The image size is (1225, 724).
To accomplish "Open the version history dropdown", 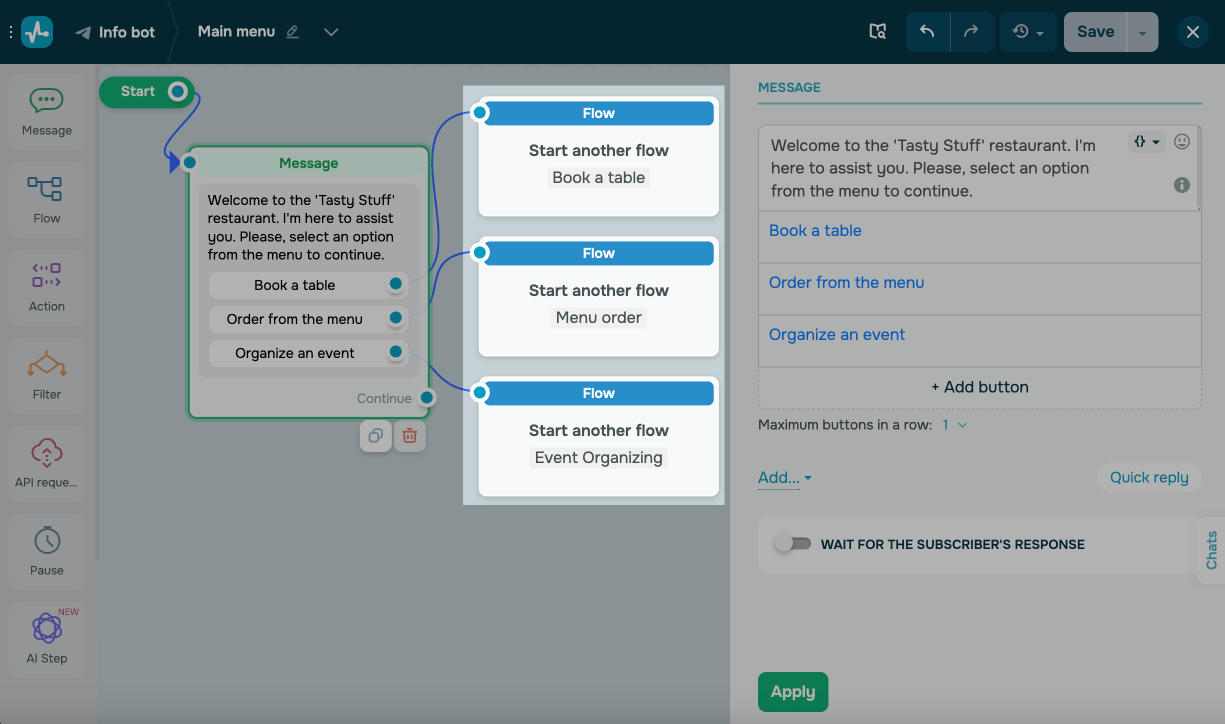I will 1027,32.
